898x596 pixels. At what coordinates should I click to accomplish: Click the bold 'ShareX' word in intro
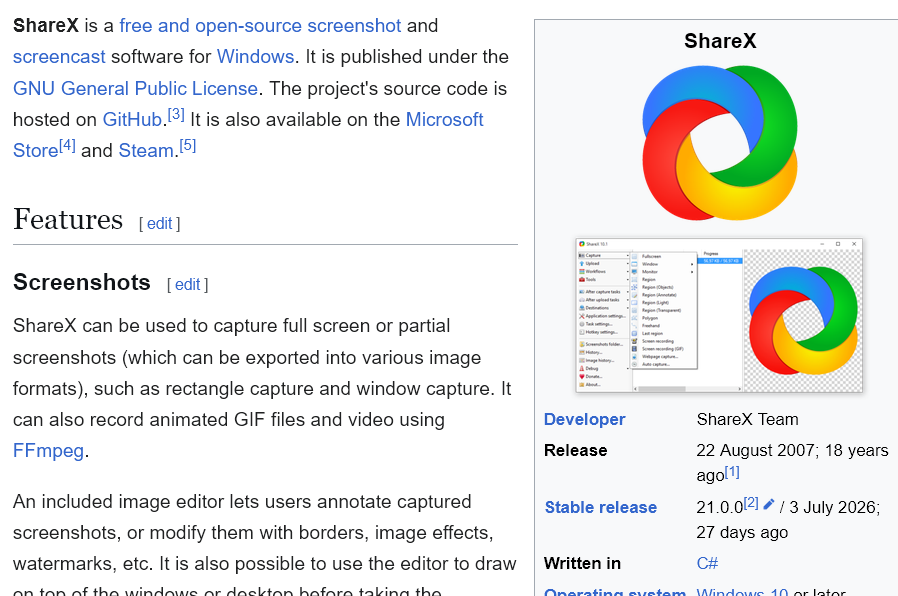45,26
